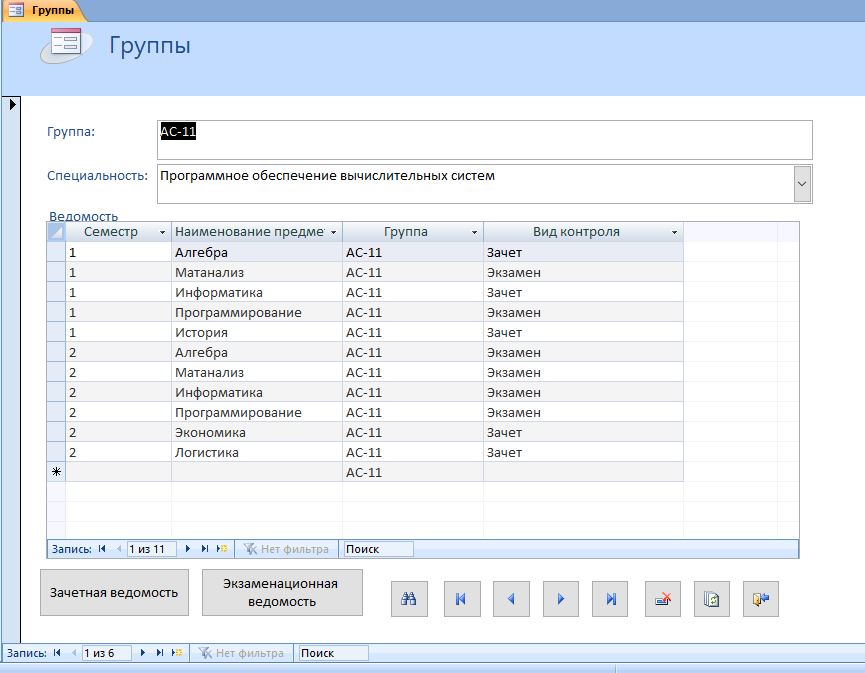
Task: Click Матанализ cell in semester 2
Action: tap(257, 372)
